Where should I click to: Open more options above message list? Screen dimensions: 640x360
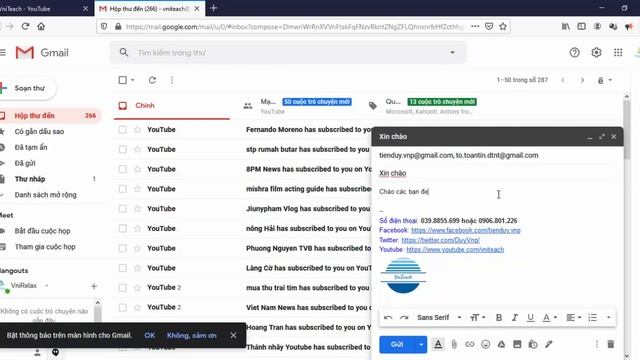point(172,80)
